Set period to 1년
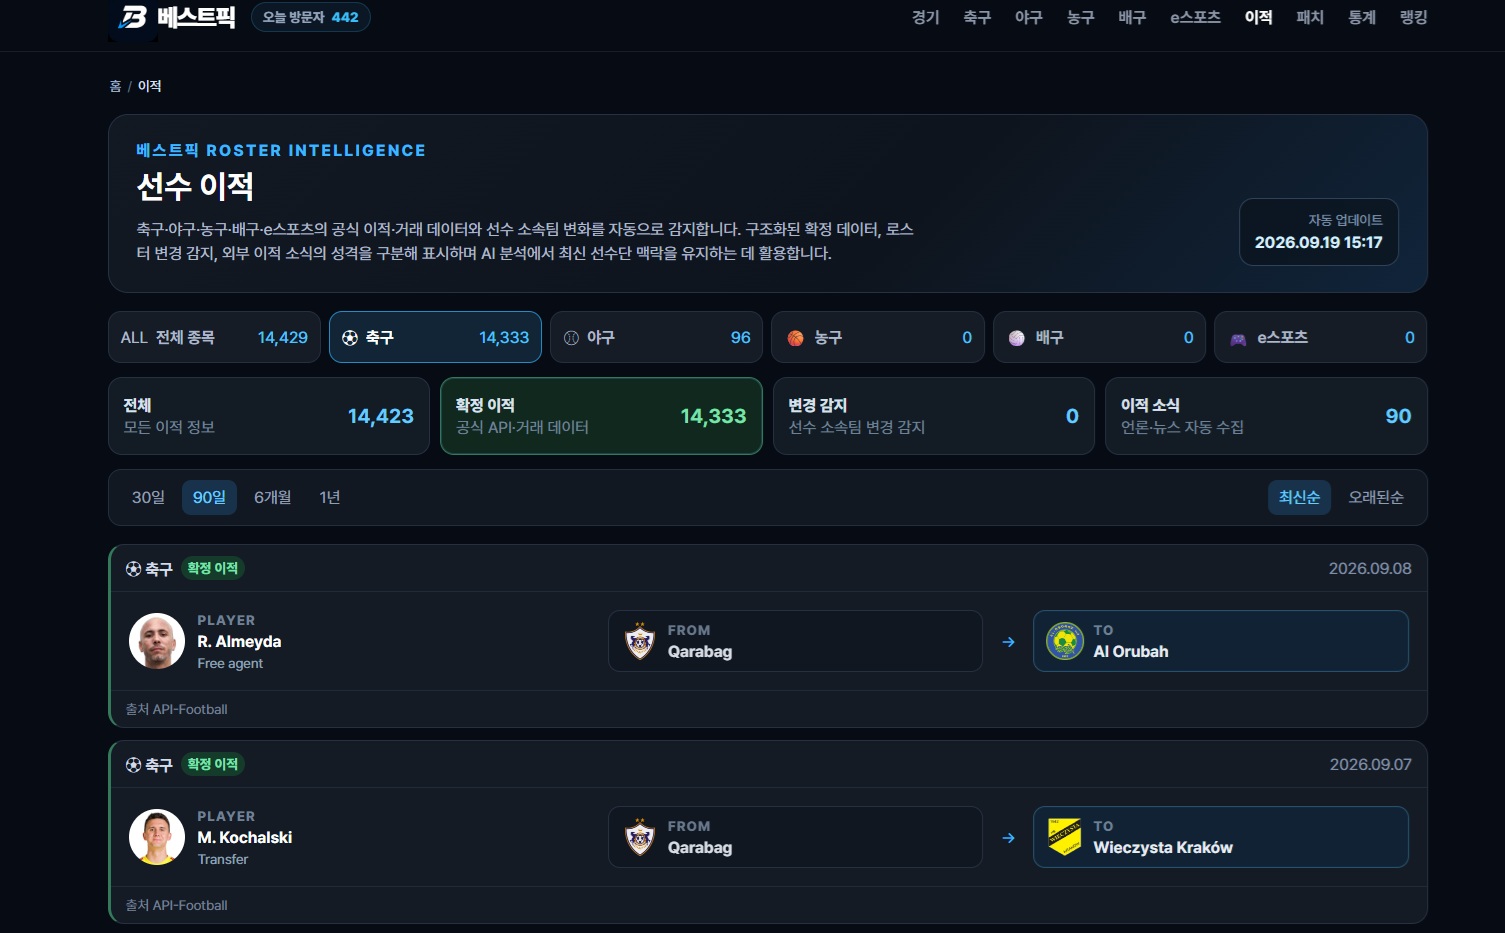 330,497
